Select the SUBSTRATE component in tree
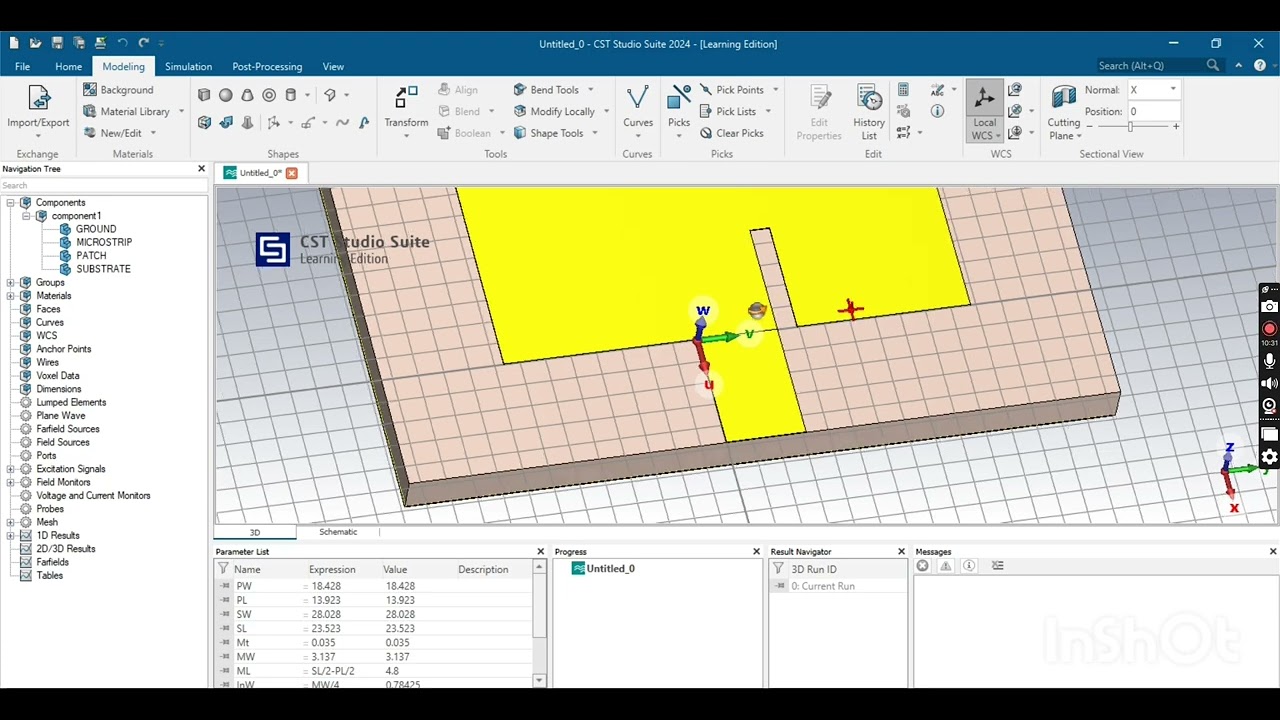 (x=103, y=269)
